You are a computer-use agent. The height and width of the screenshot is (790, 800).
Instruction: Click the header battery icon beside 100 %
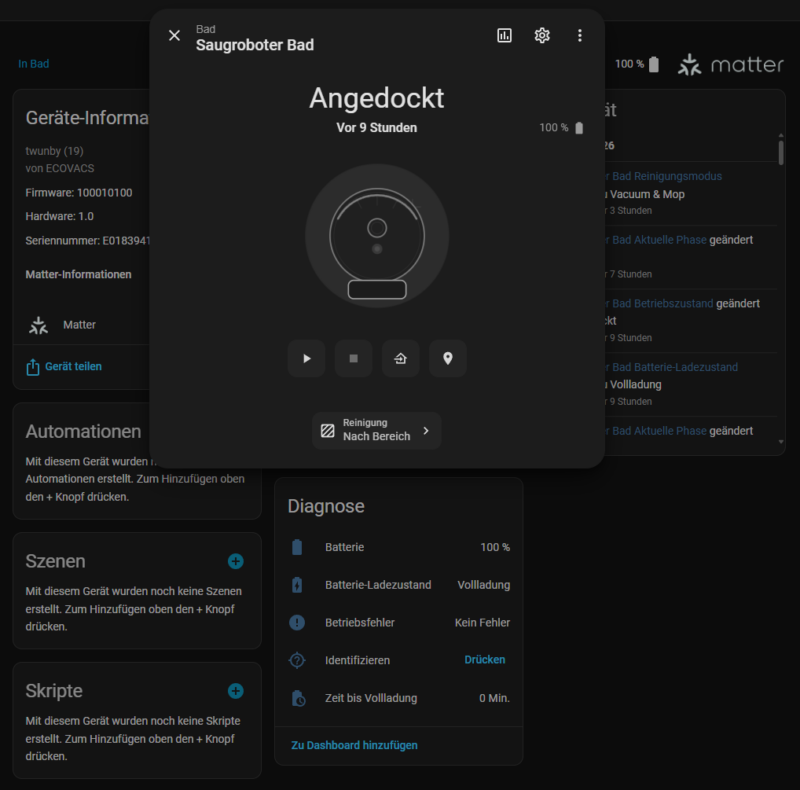pos(654,64)
